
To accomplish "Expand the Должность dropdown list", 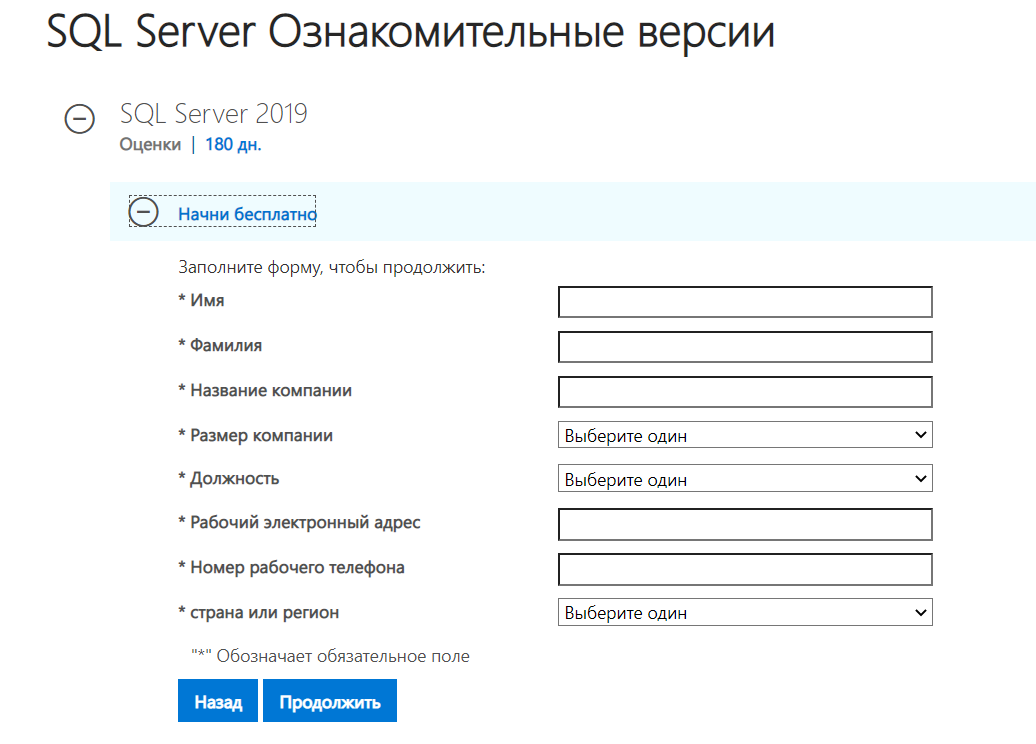I will [745, 479].
